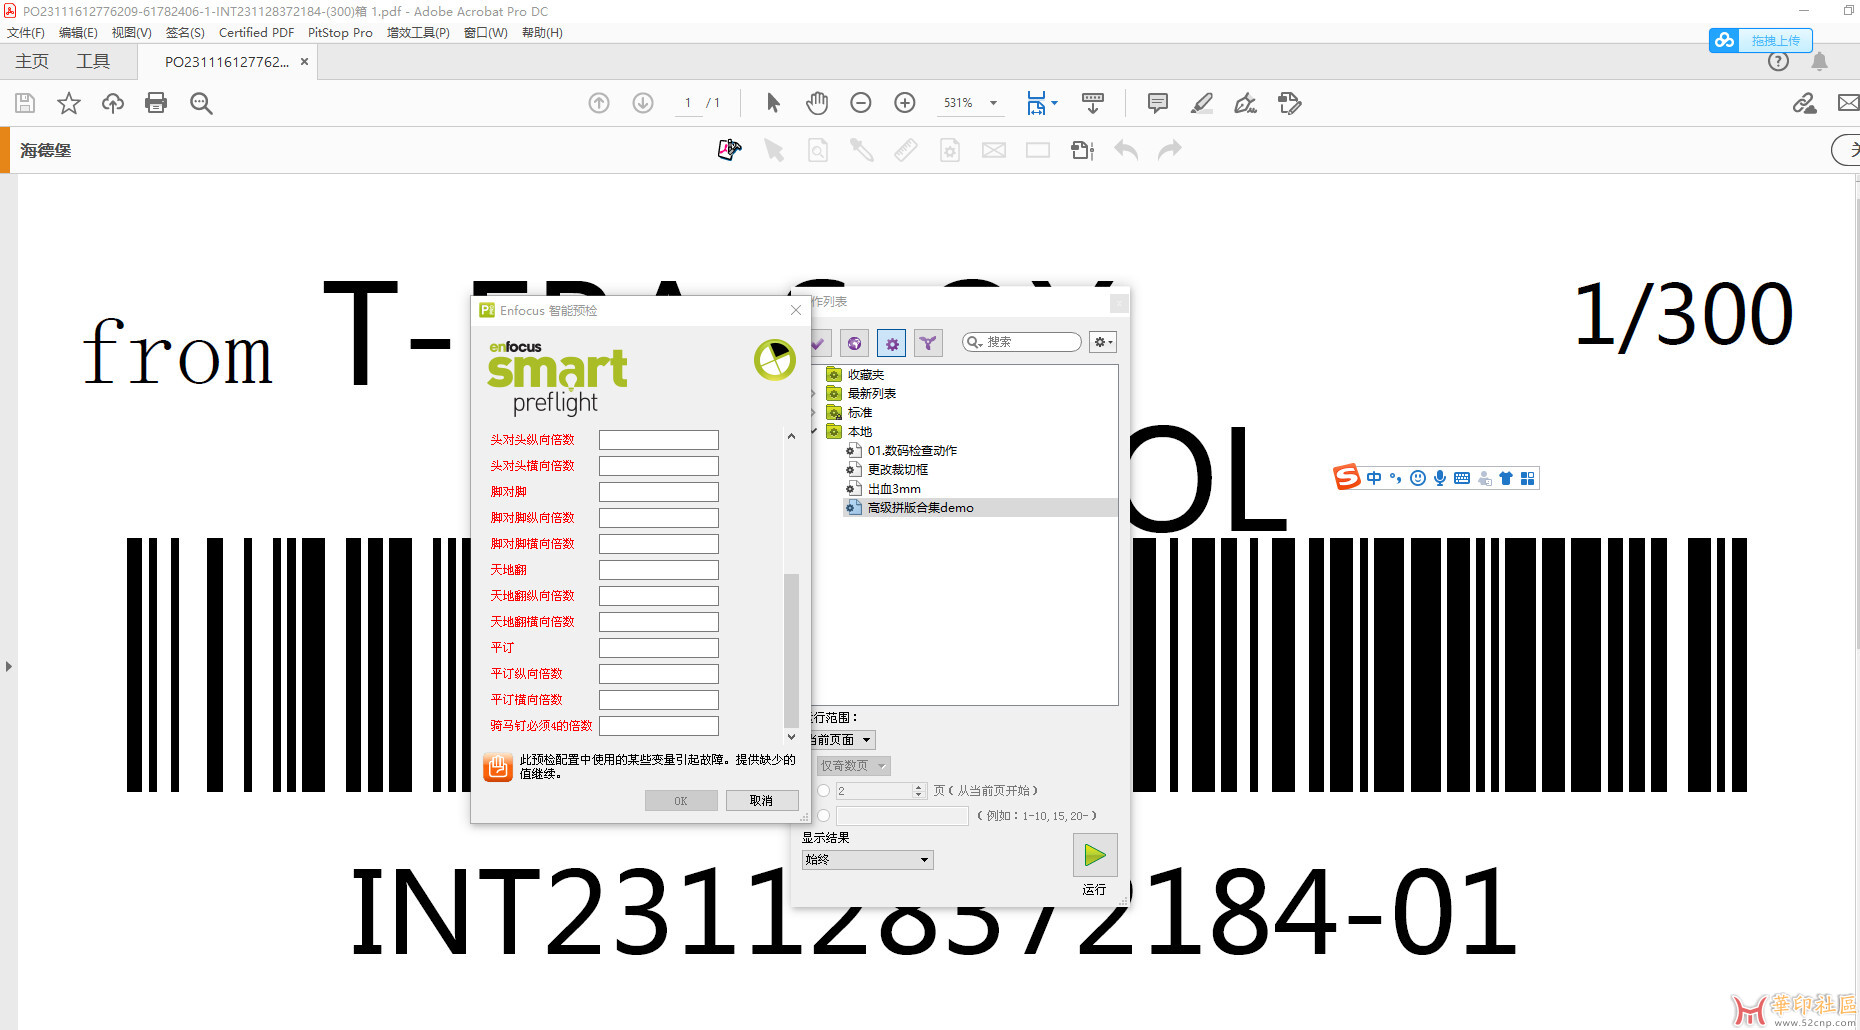Click the upload to cloud icon

click(x=113, y=103)
